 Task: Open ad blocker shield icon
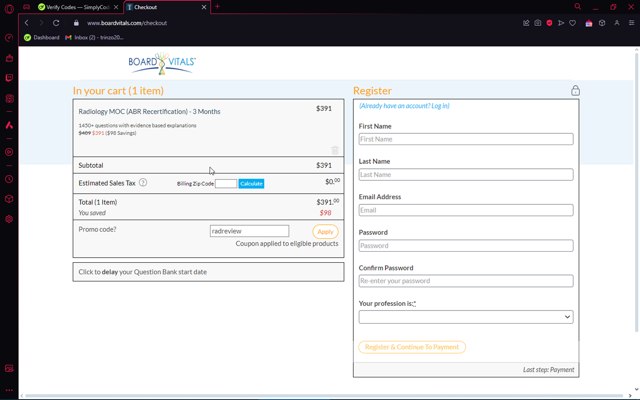click(549, 23)
